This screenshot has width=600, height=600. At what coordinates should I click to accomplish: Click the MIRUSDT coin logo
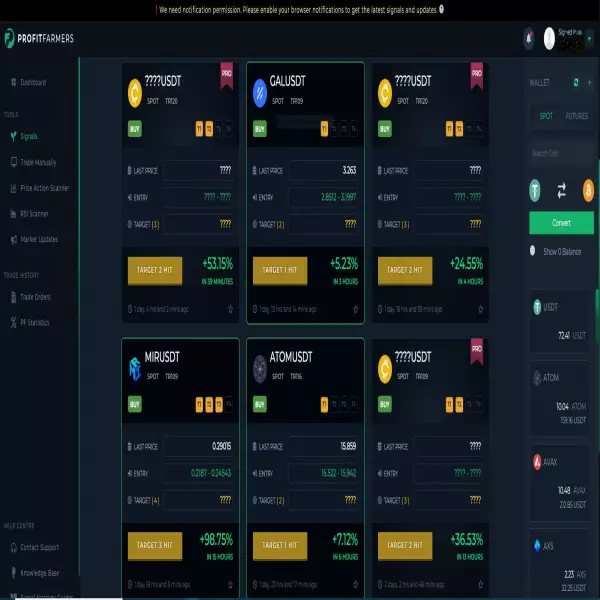(135, 372)
